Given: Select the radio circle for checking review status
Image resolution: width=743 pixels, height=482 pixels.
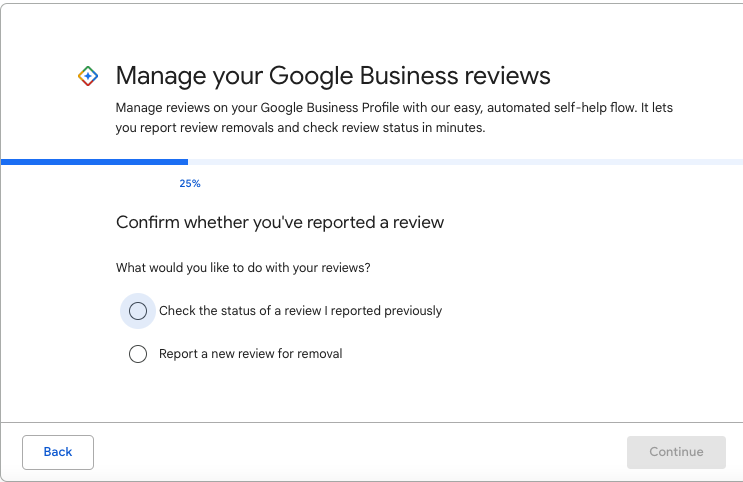Looking at the screenshot, I should 138,311.
